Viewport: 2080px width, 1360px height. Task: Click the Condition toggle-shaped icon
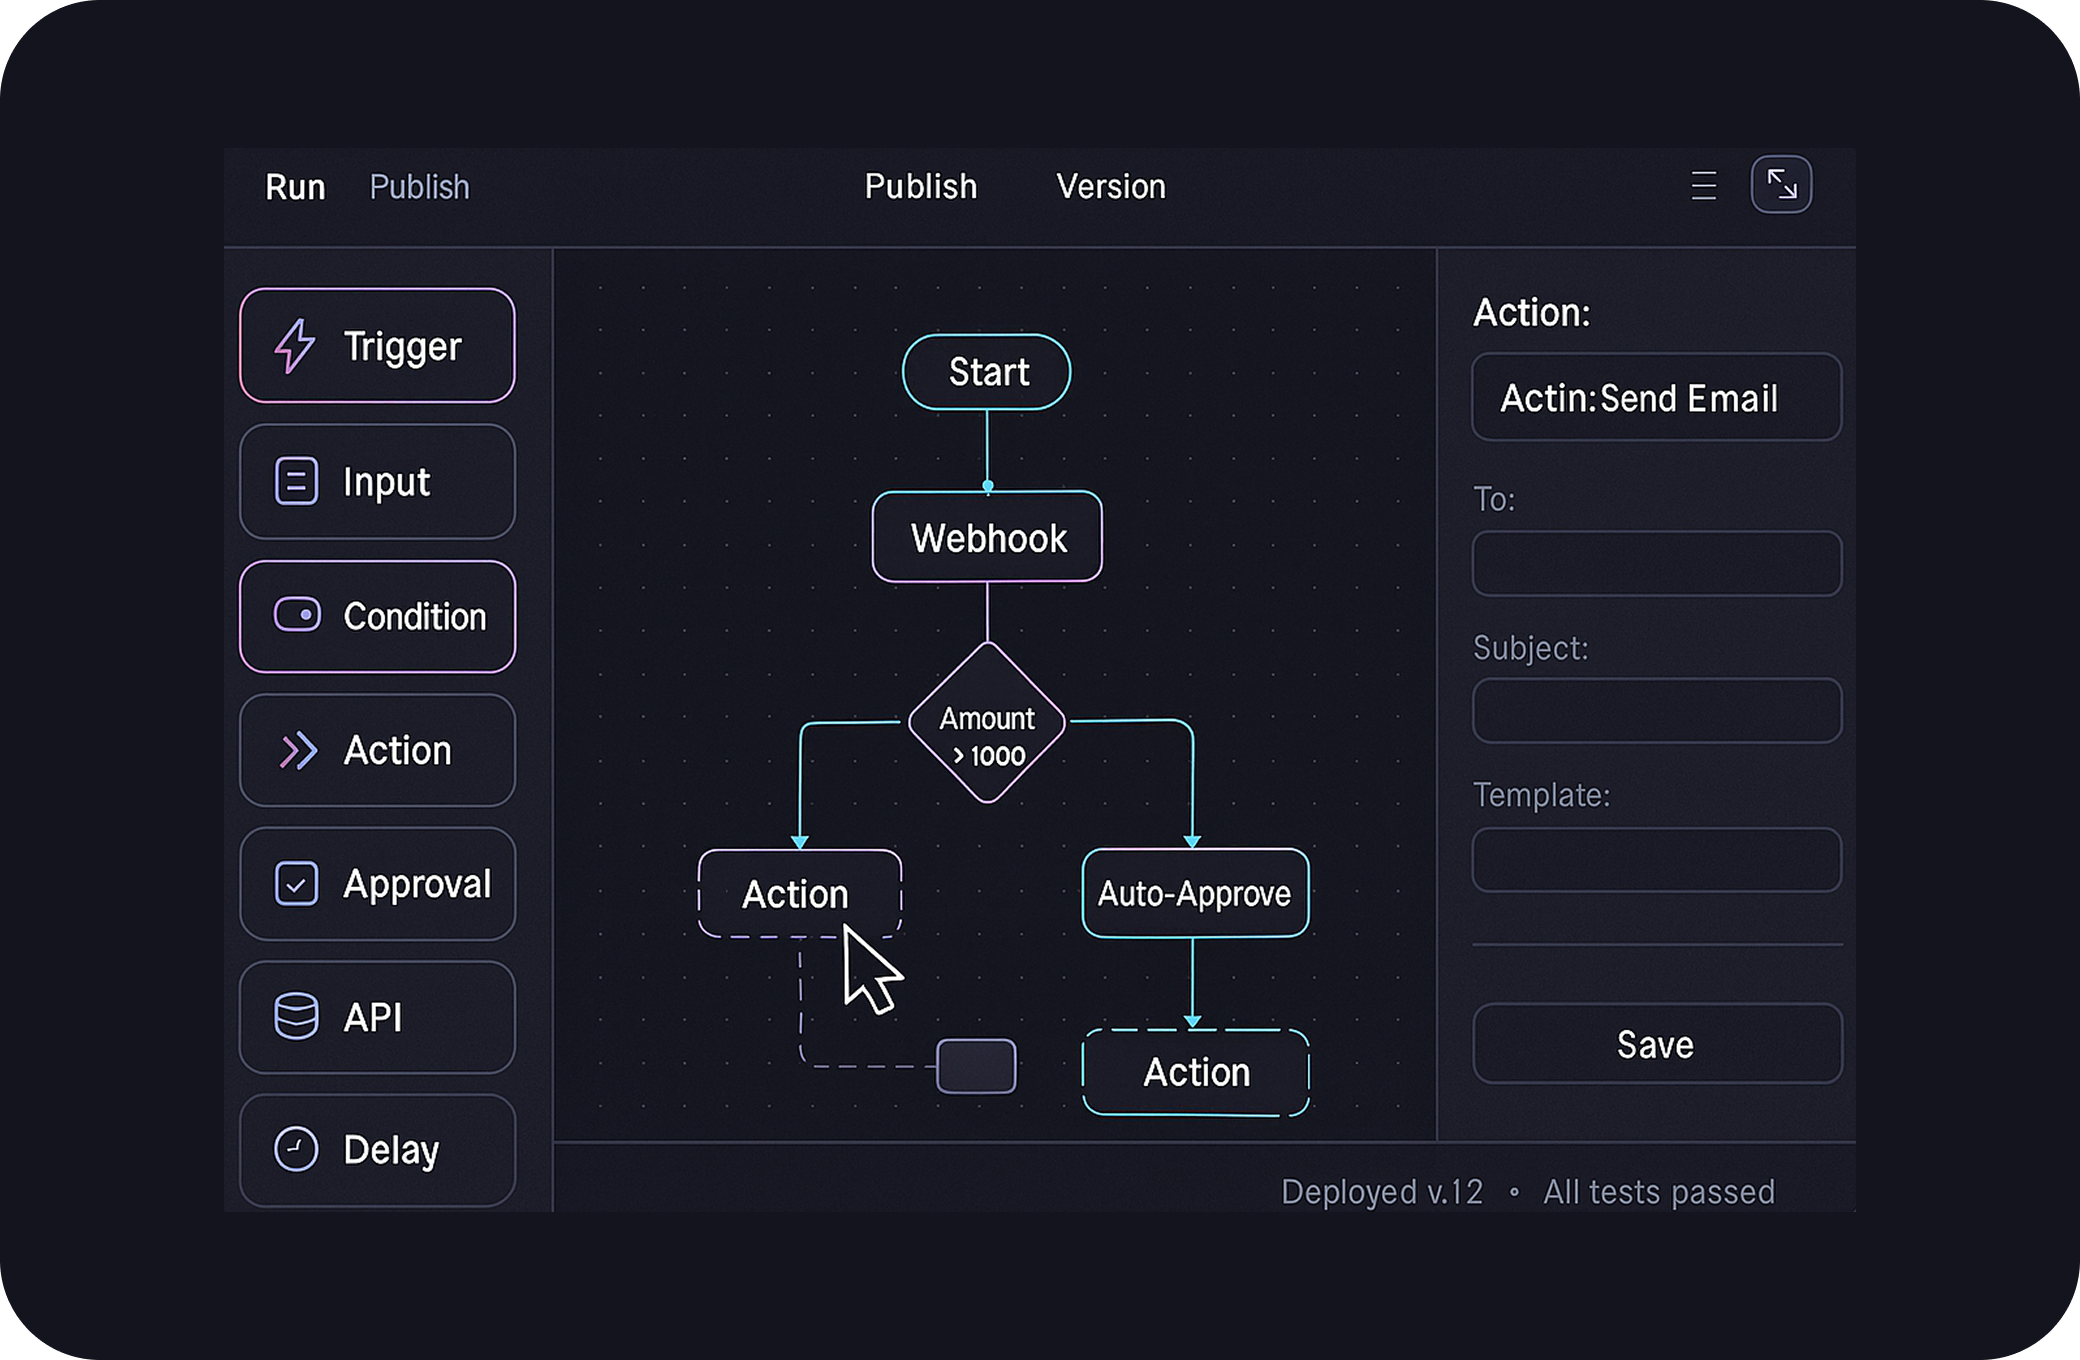297,615
